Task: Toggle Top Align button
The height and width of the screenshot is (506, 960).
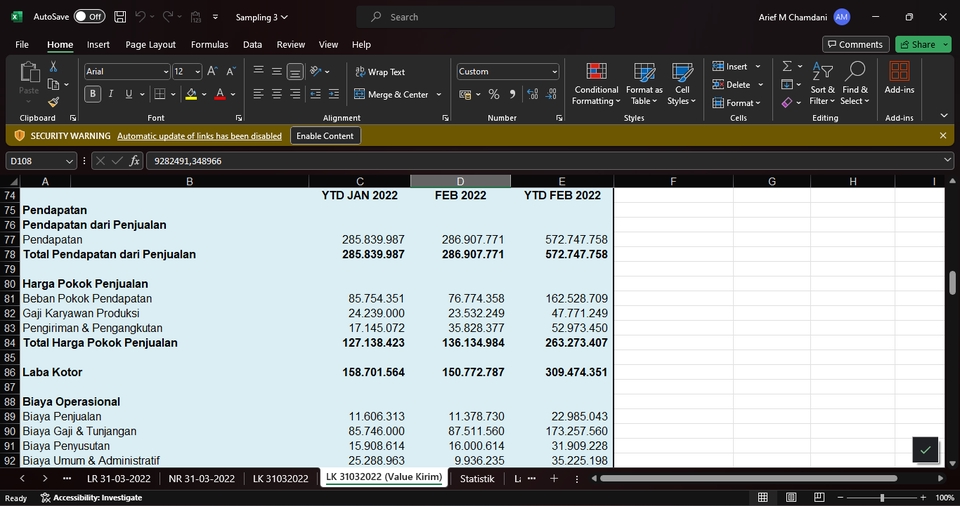Action: pyautogui.click(x=258, y=72)
